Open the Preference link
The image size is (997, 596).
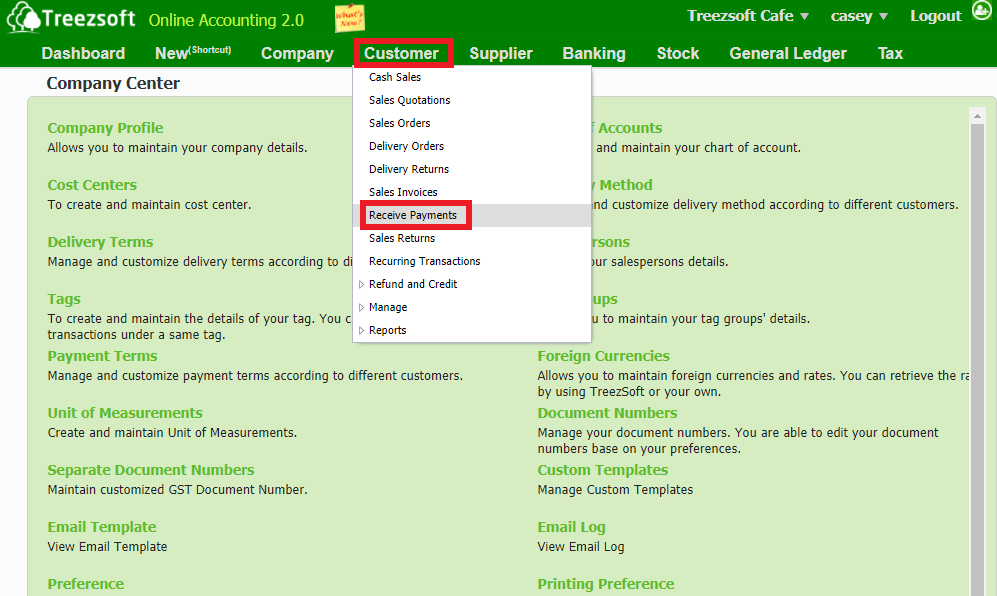(86, 584)
